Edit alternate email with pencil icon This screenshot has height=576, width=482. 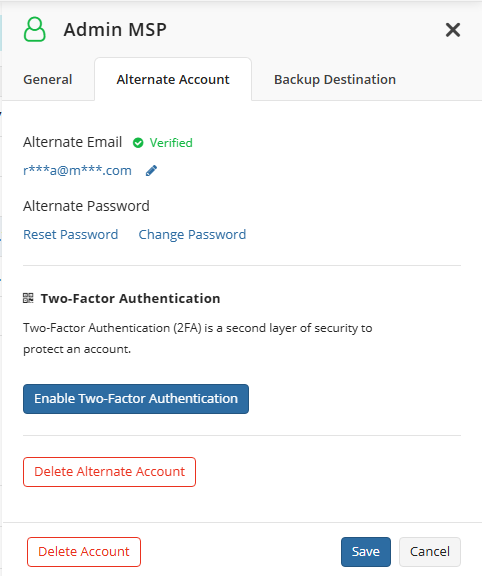click(x=151, y=170)
